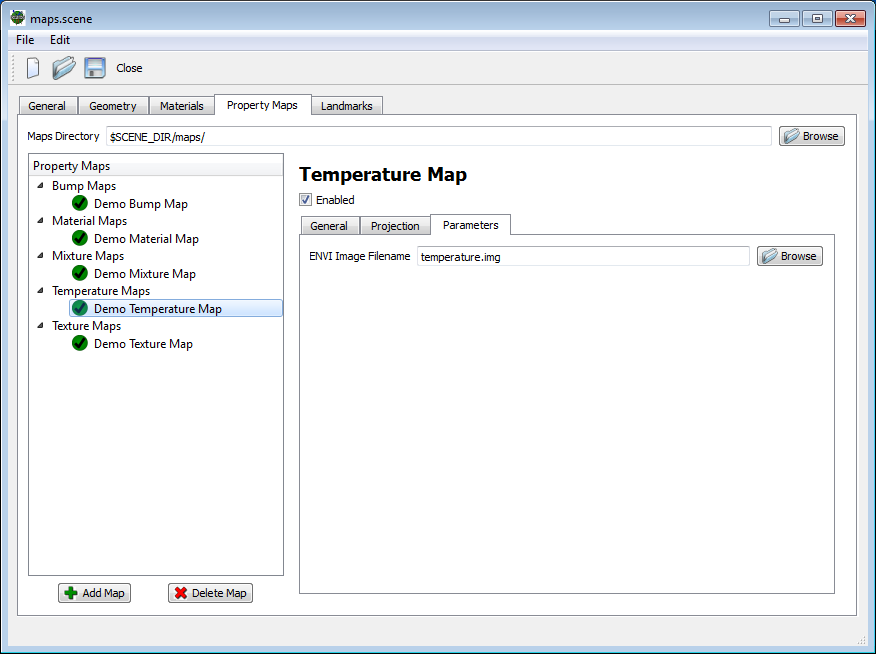Open a scene using the folder icon
The image size is (876, 654).
(x=62, y=67)
